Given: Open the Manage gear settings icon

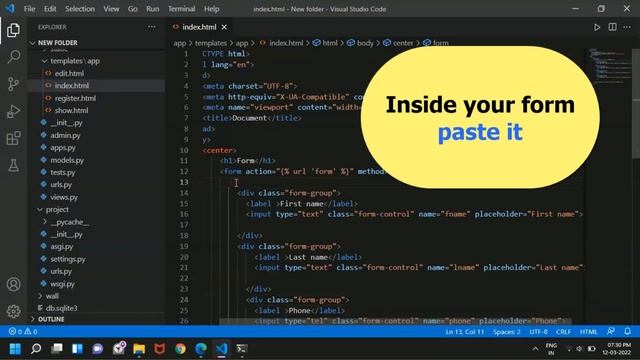Looking at the screenshot, I should click(13, 311).
